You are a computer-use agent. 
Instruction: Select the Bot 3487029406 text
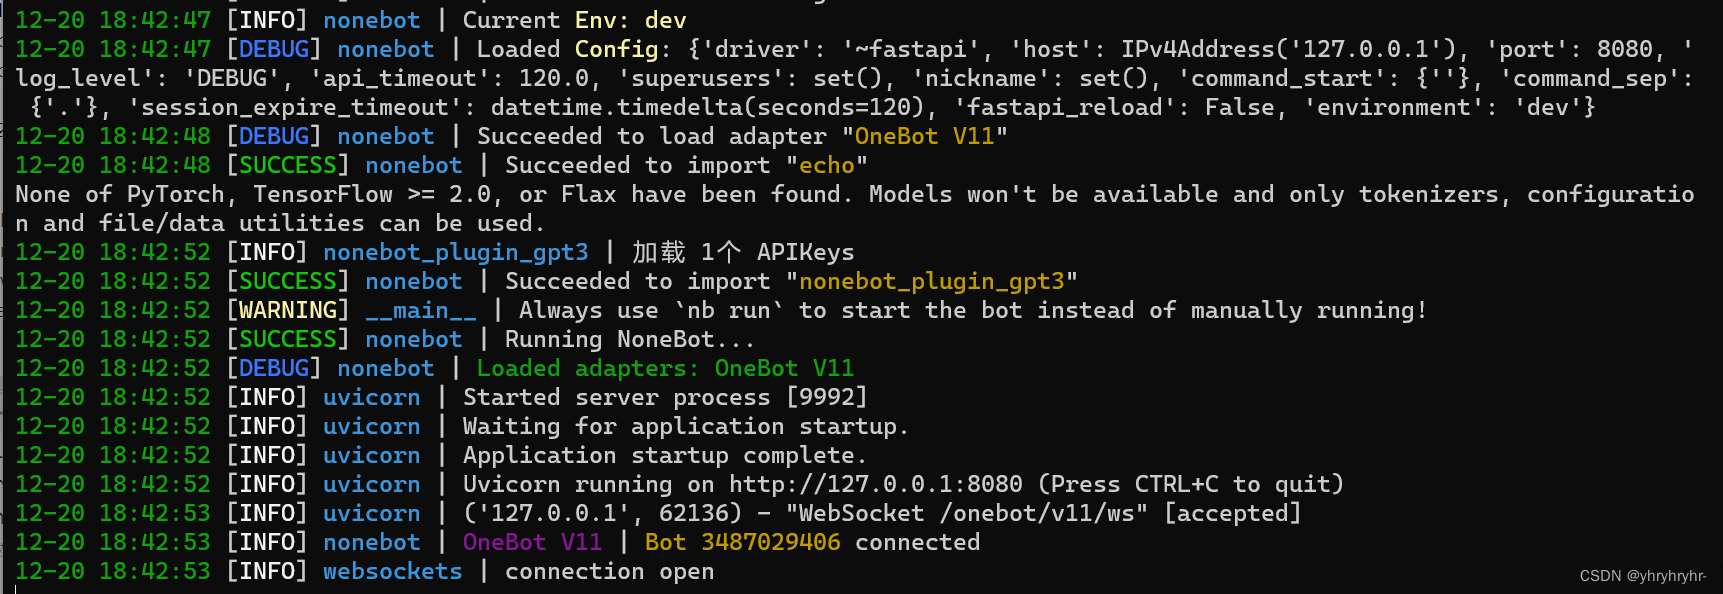coord(743,542)
